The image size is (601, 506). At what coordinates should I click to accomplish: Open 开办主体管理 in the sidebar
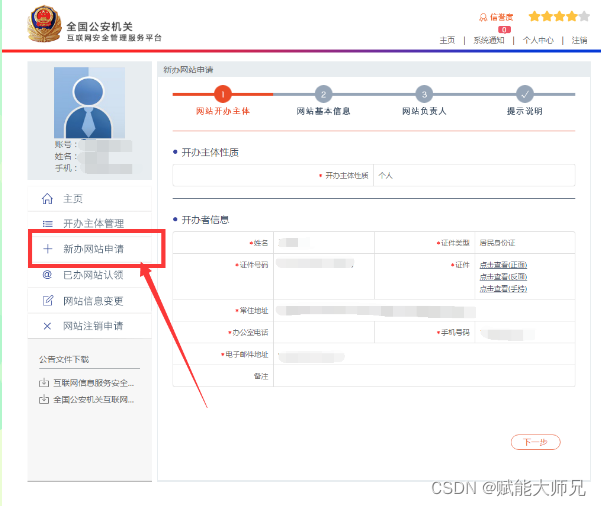tap(90, 223)
